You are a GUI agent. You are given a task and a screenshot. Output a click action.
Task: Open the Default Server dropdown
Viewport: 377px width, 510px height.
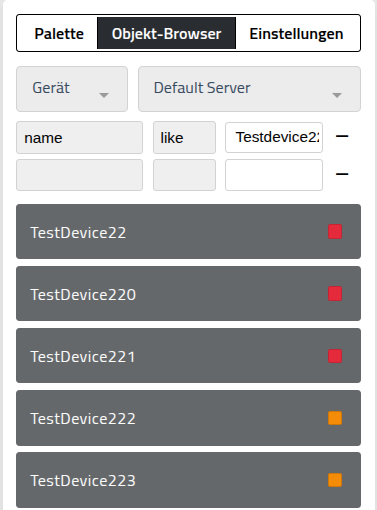(x=249, y=89)
